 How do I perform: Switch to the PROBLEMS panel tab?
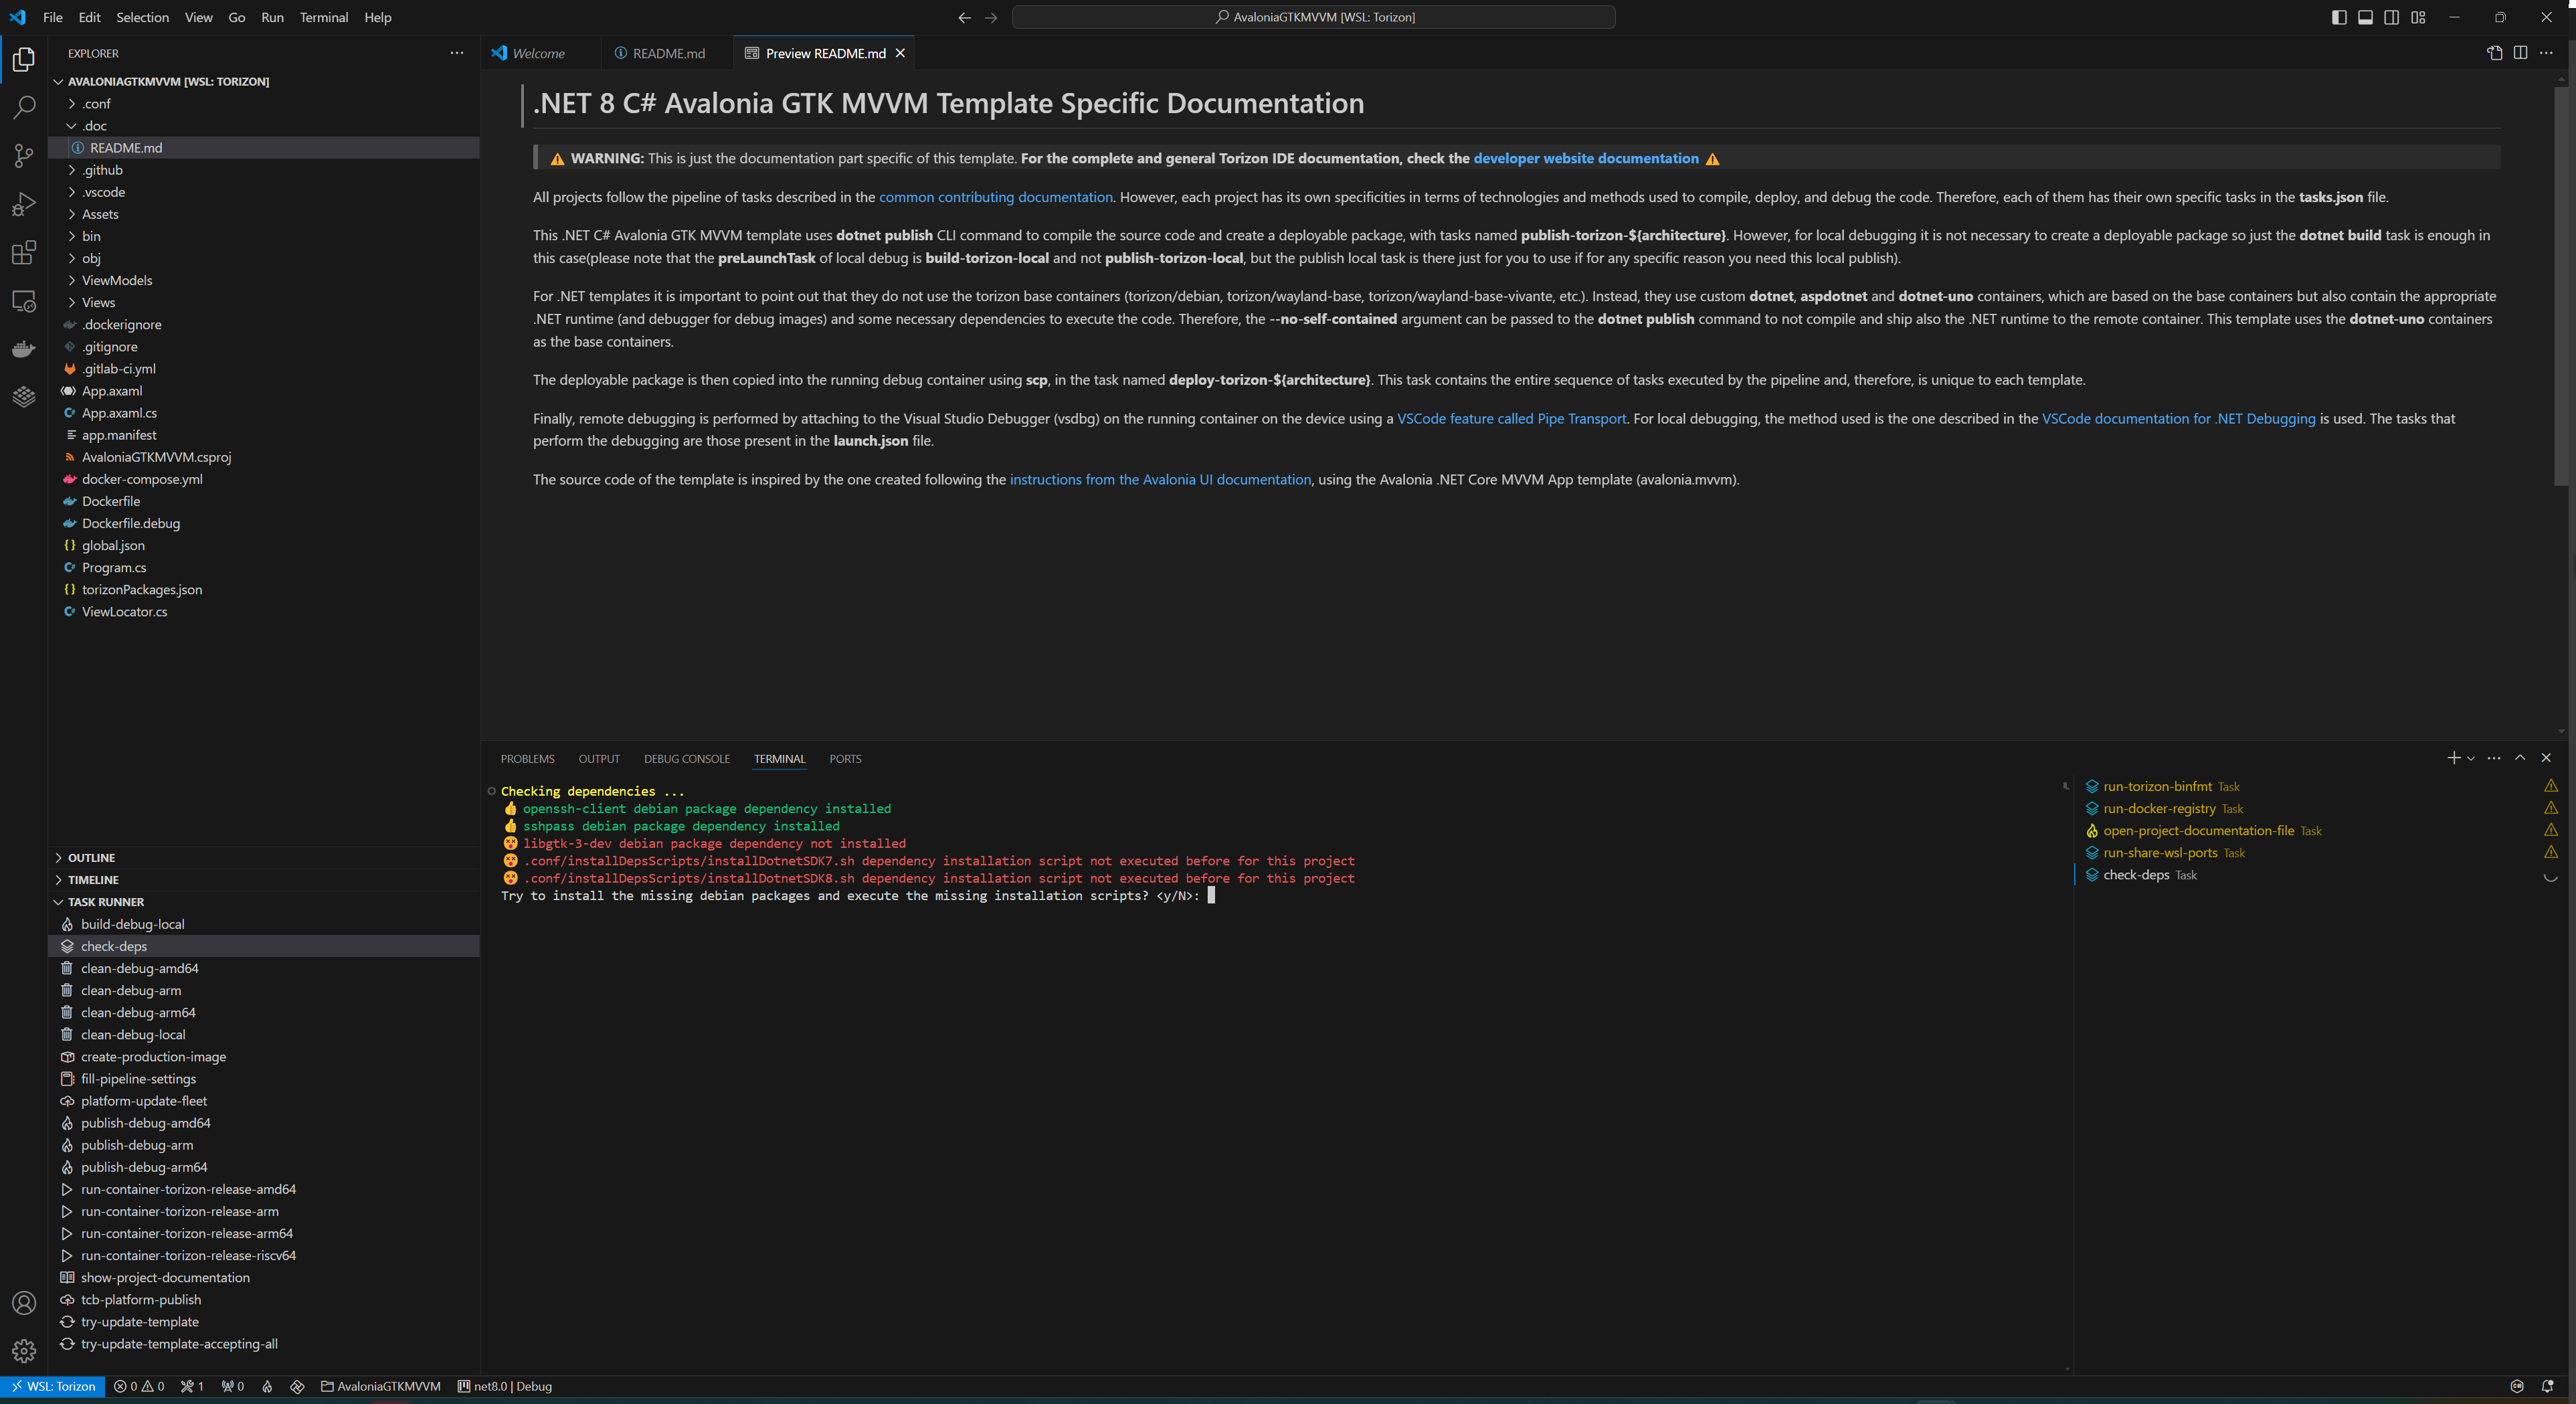click(x=527, y=759)
